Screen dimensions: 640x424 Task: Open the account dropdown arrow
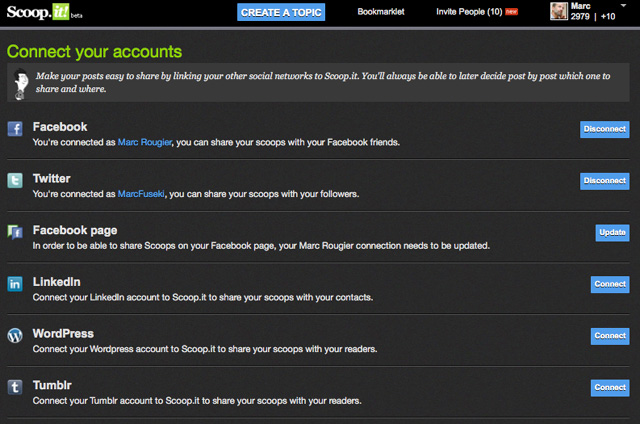click(x=623, y=6)
